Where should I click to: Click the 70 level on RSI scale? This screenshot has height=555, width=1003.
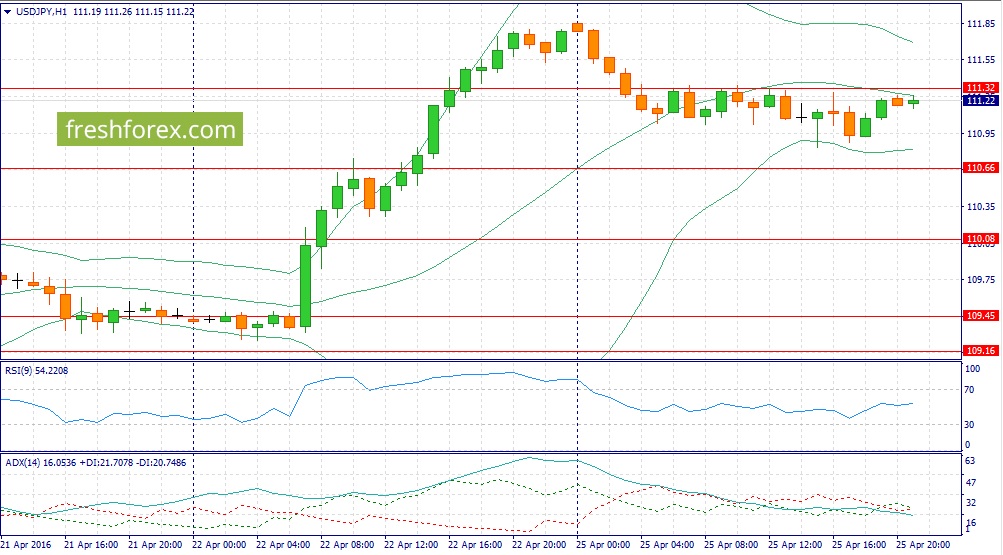969,390
